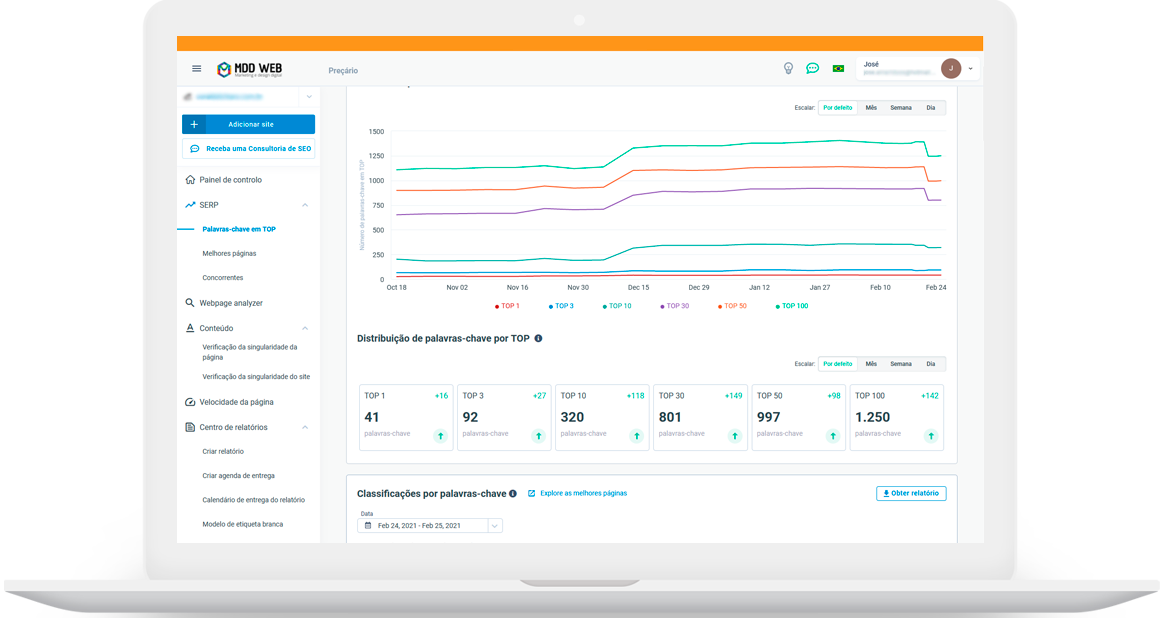The image size is (1162, 618).
Task: Click the Velocidade da página gauge icon
Action: 190,402
